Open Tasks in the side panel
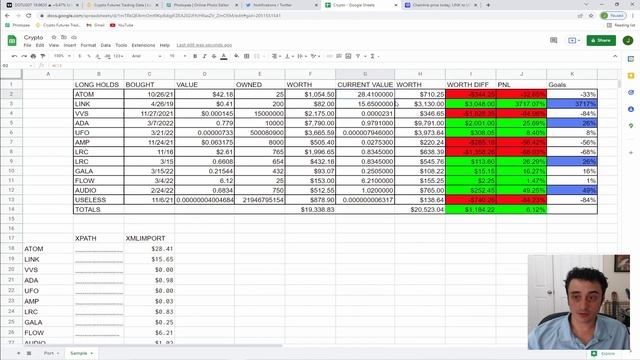640x360 pixels. coord(631,92)
